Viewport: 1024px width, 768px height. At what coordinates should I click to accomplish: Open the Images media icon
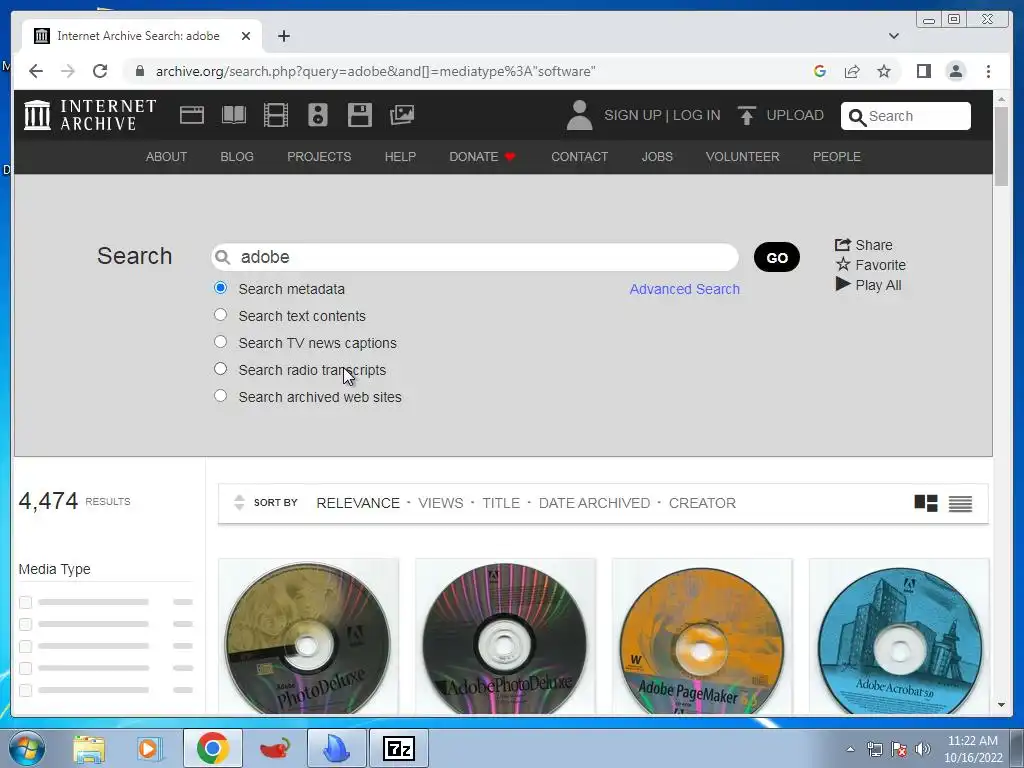[402, 116]
